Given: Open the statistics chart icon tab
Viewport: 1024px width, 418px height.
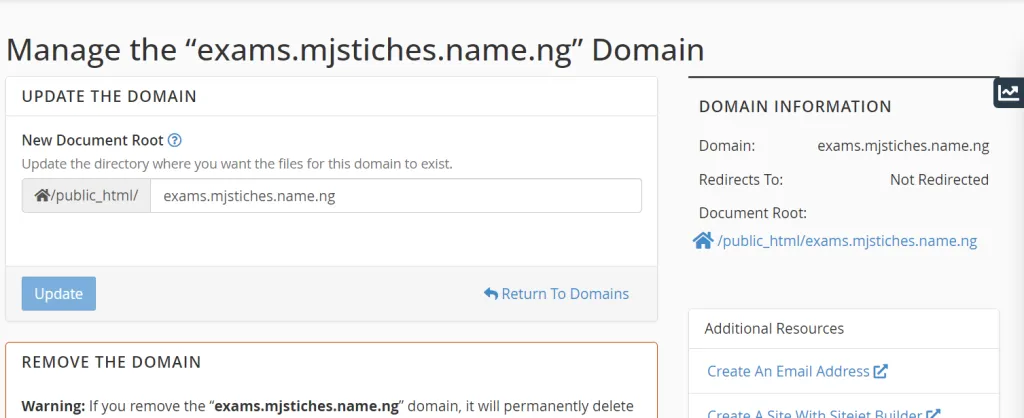Looking at the screenshot, I should click(x=1009, y=93).
